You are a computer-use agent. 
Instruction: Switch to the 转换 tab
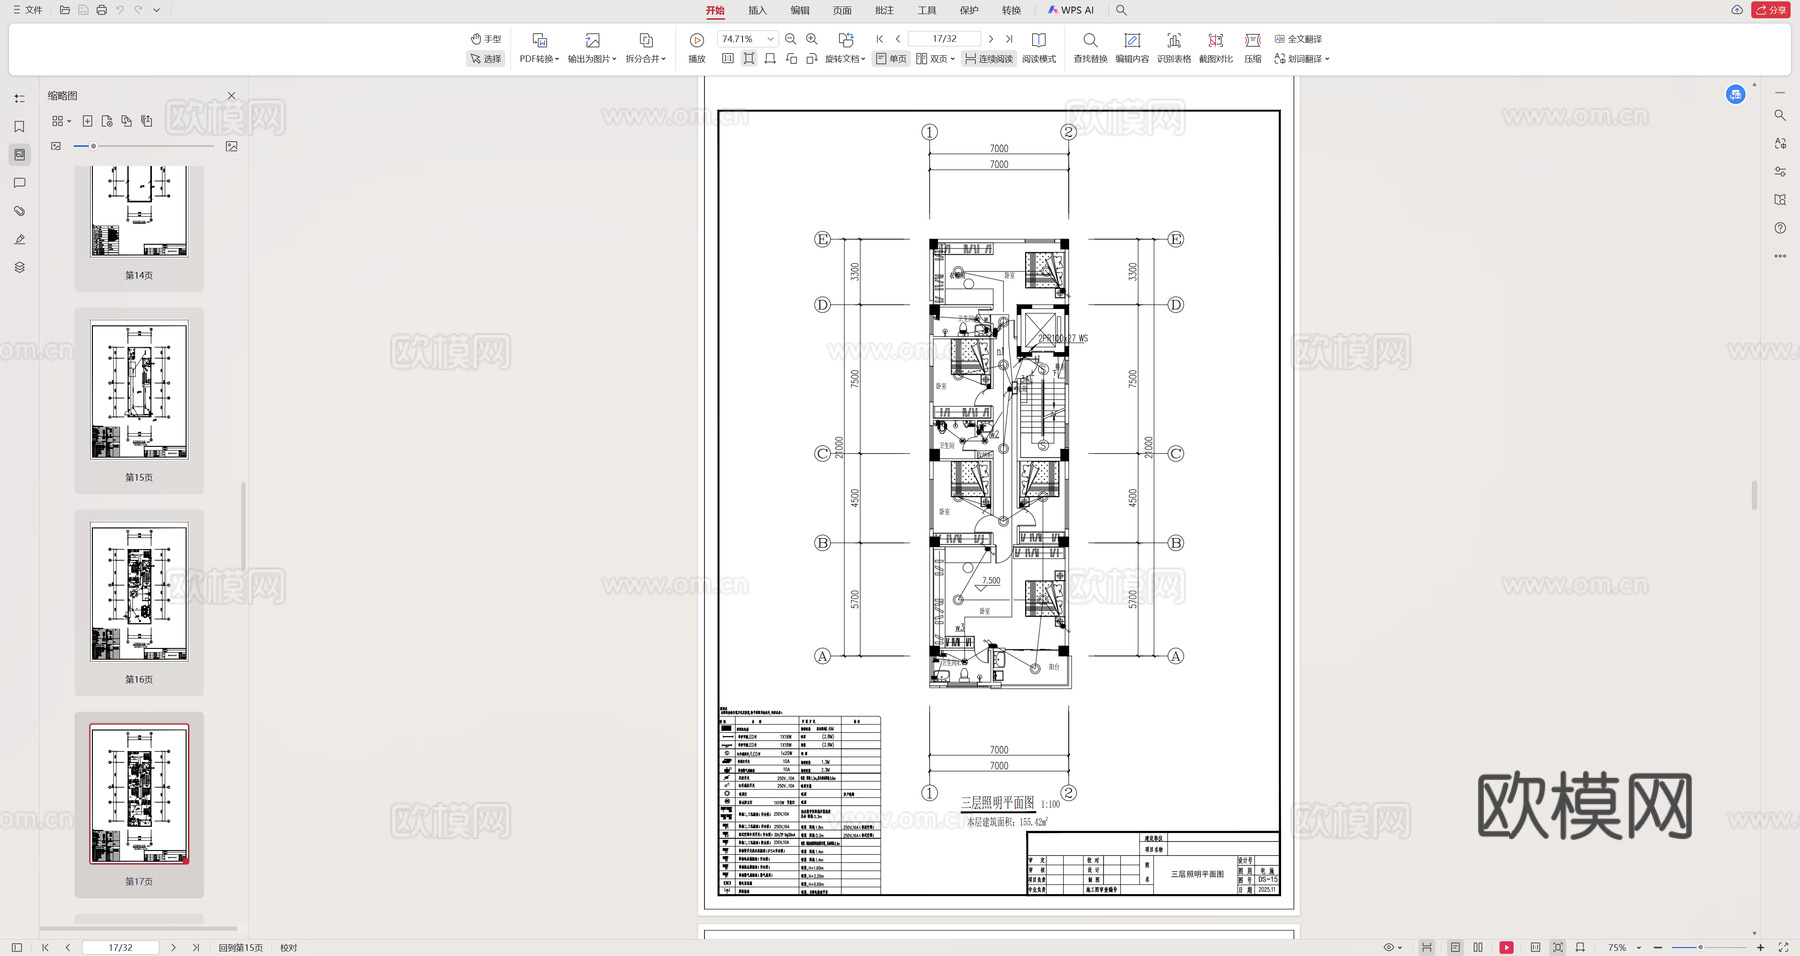(x=1011, y=10)
